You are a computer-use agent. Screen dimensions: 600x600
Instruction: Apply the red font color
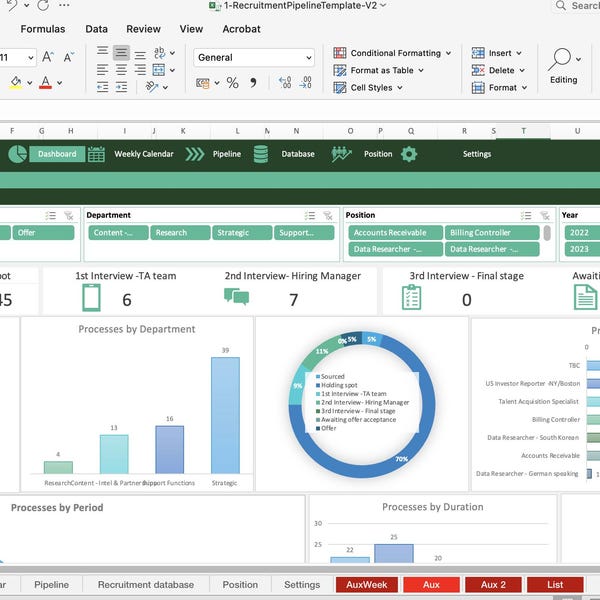[46, 82]
